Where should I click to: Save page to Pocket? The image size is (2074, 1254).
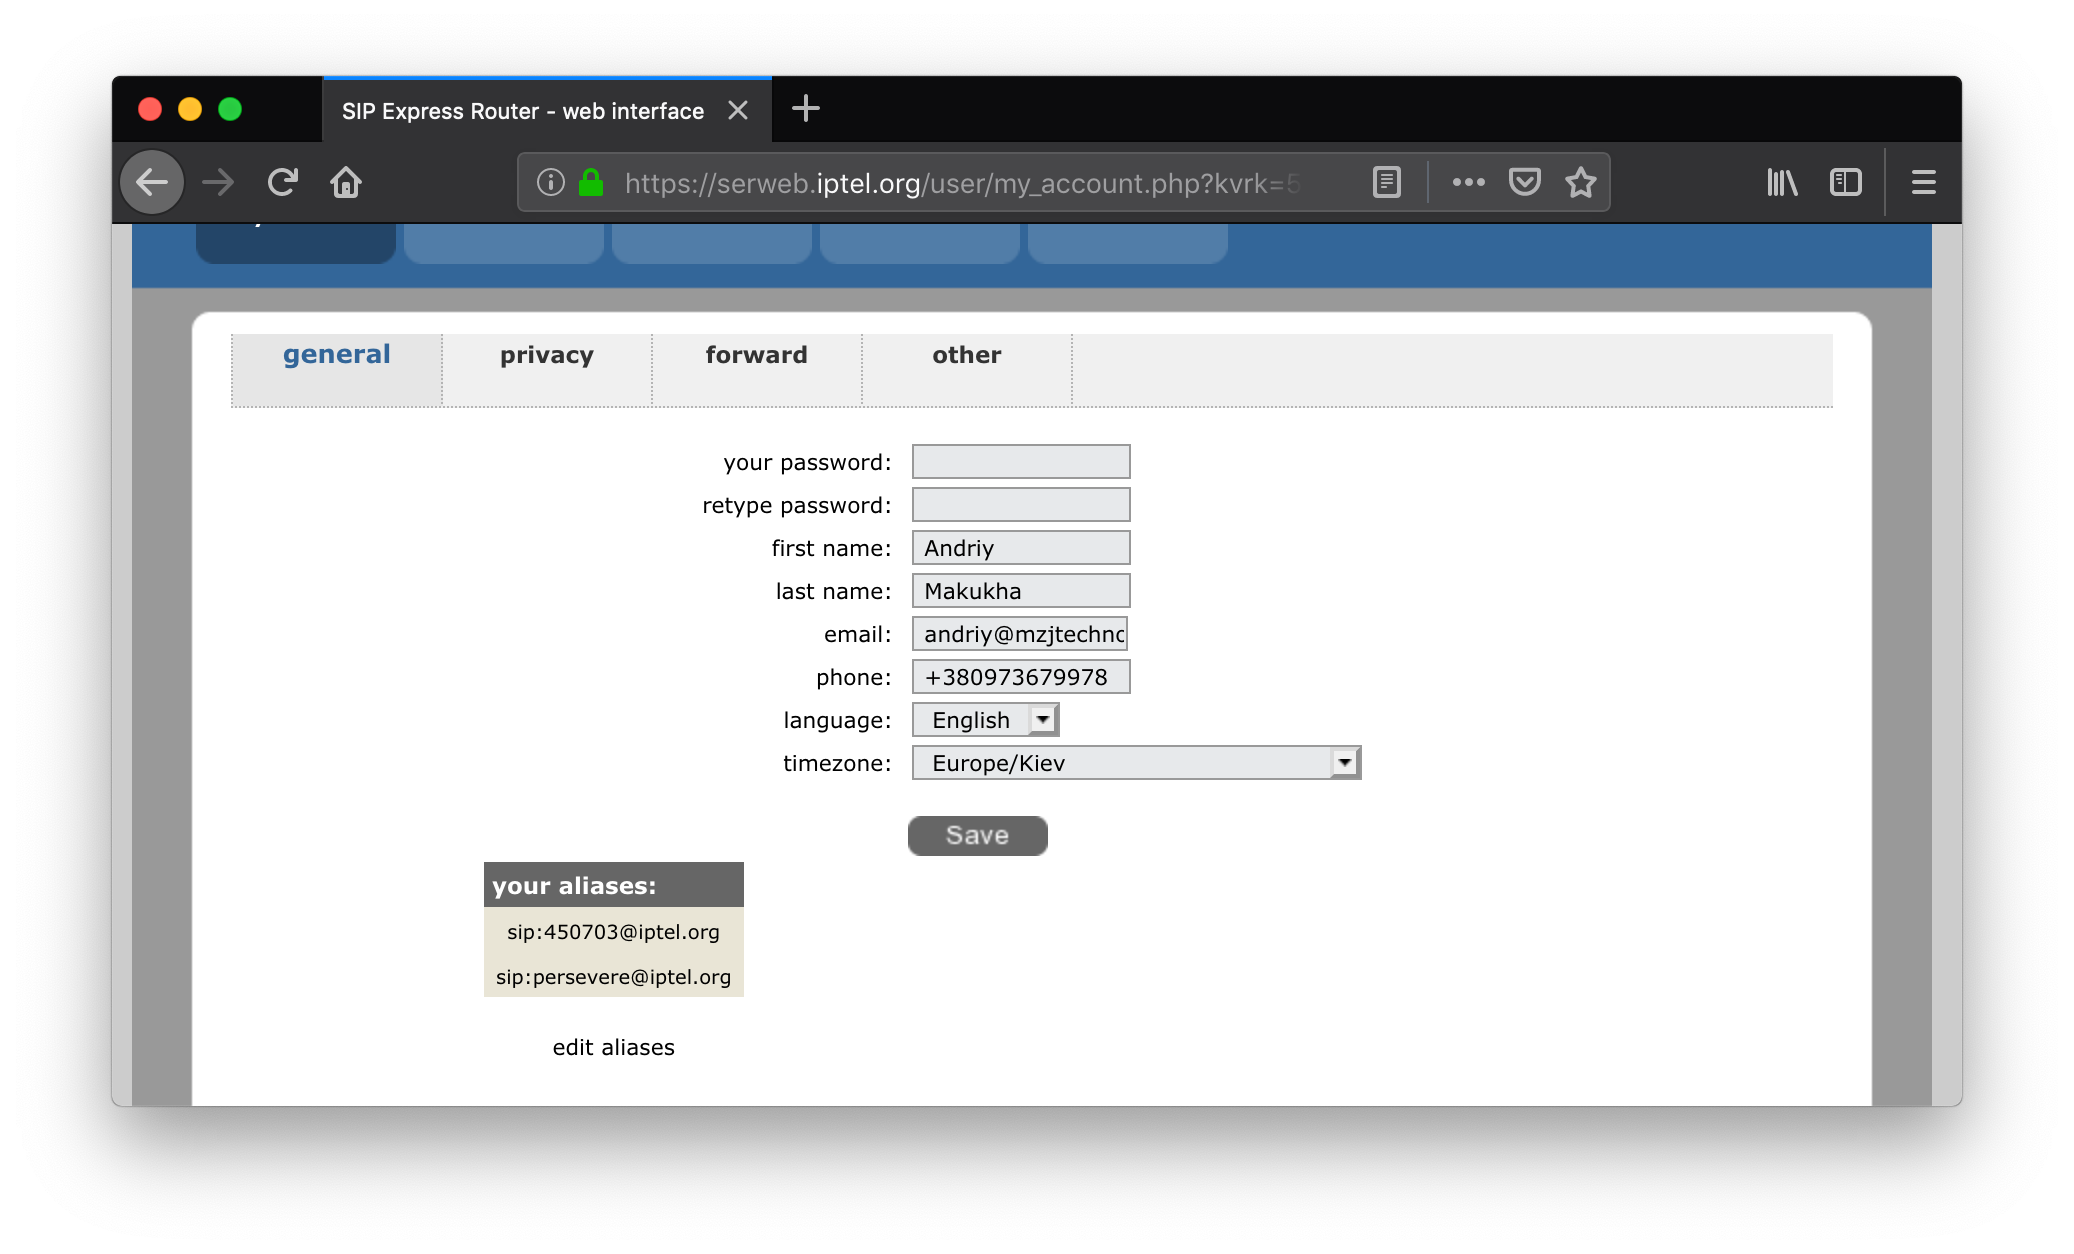point(1524,182)
